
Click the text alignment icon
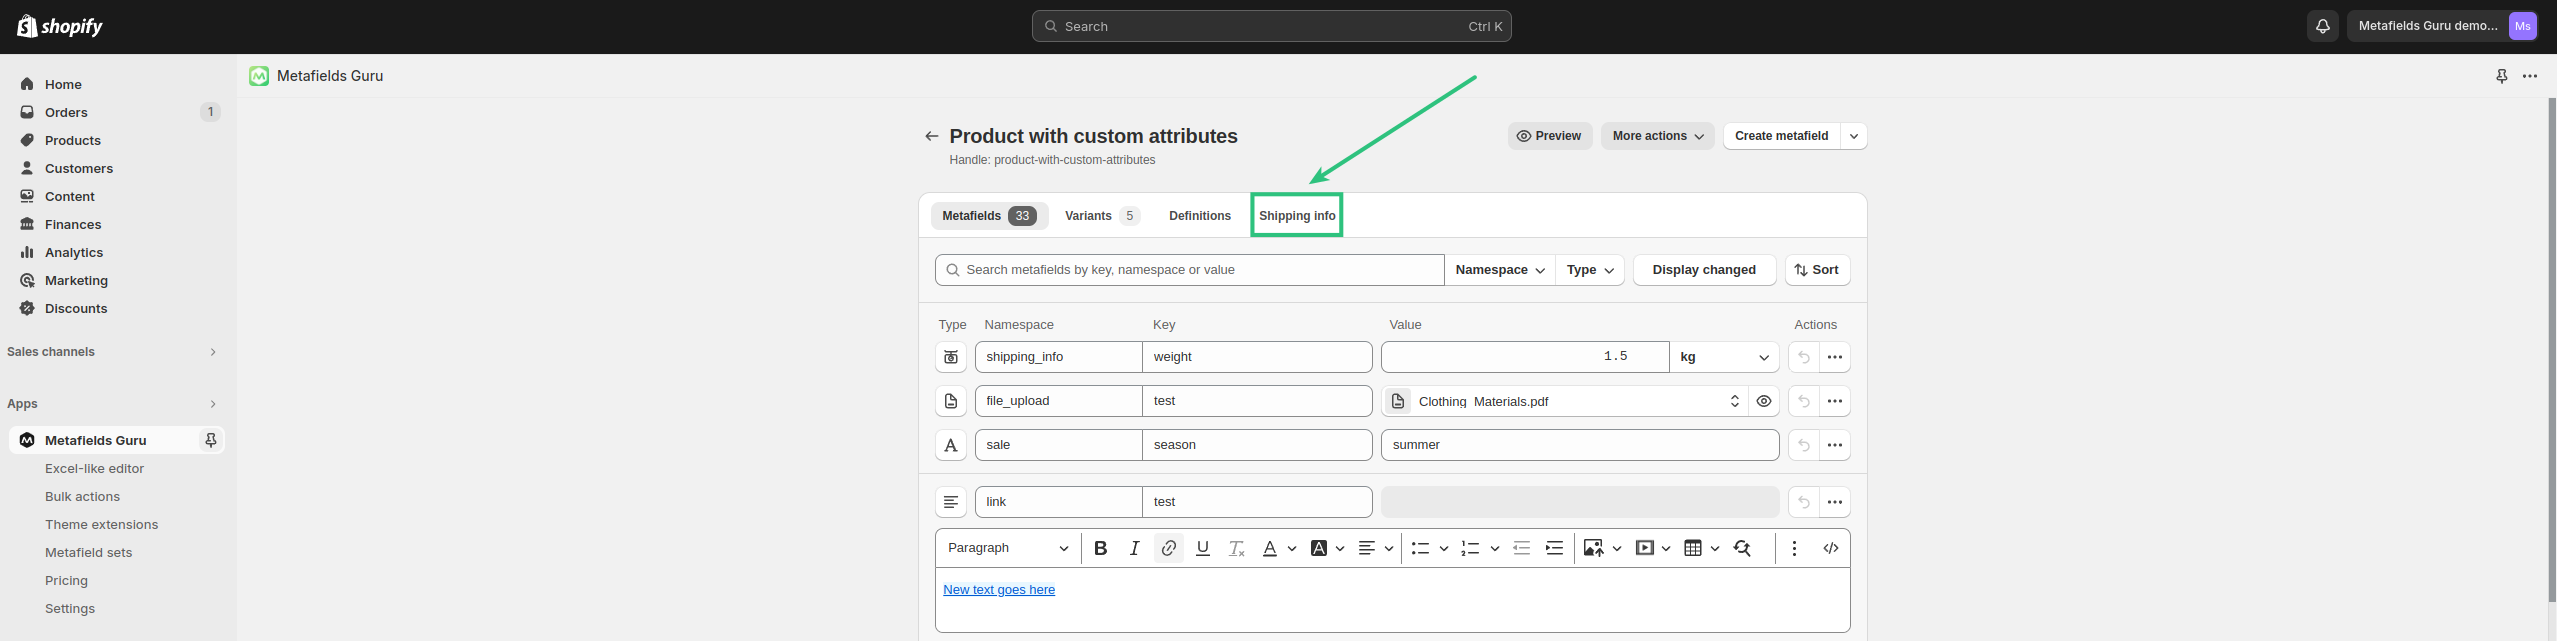(x=1366, y=548)
